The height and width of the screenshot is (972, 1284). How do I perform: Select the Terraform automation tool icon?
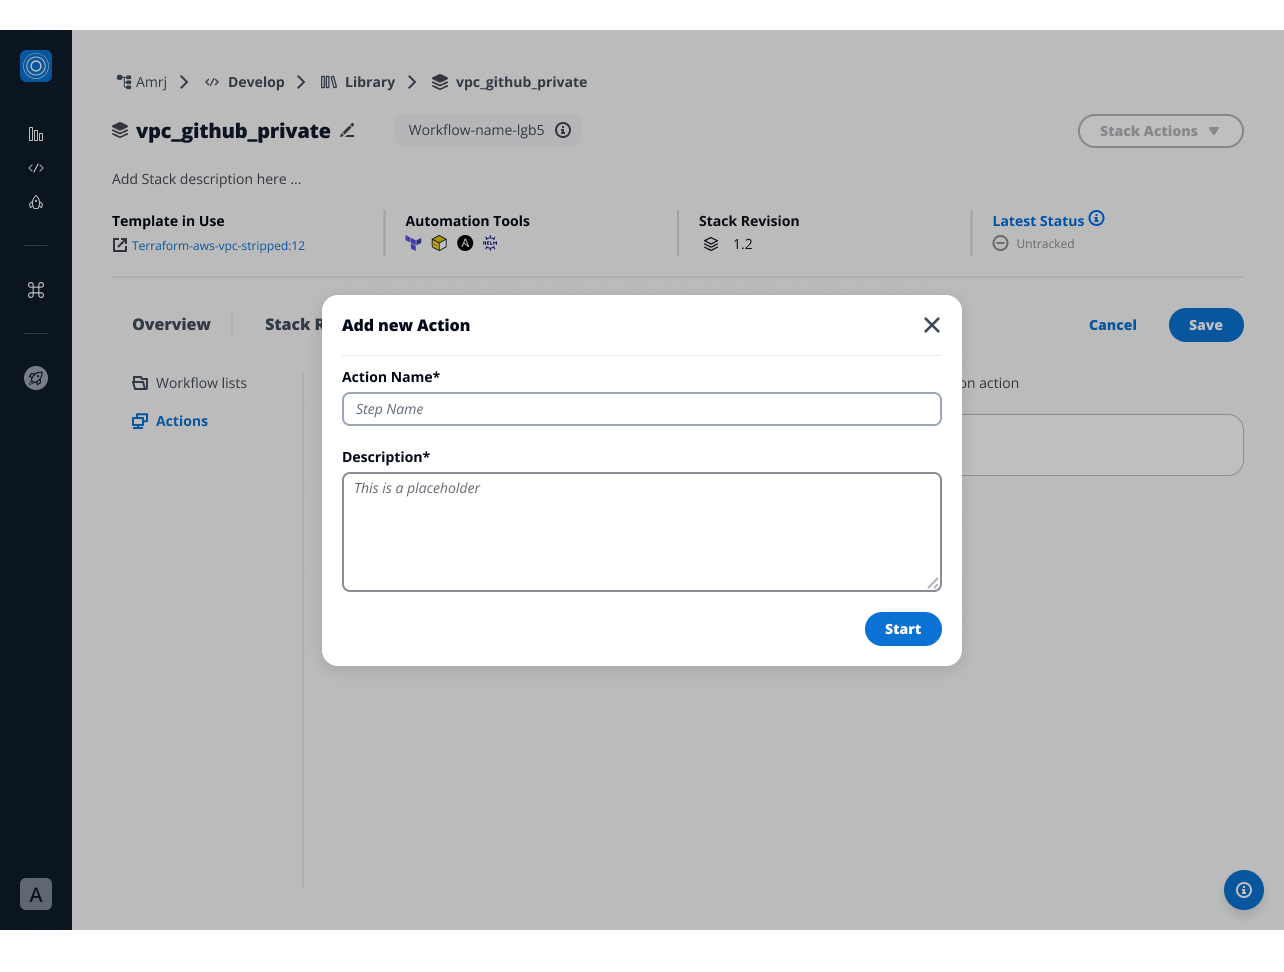tap(414, 243)
